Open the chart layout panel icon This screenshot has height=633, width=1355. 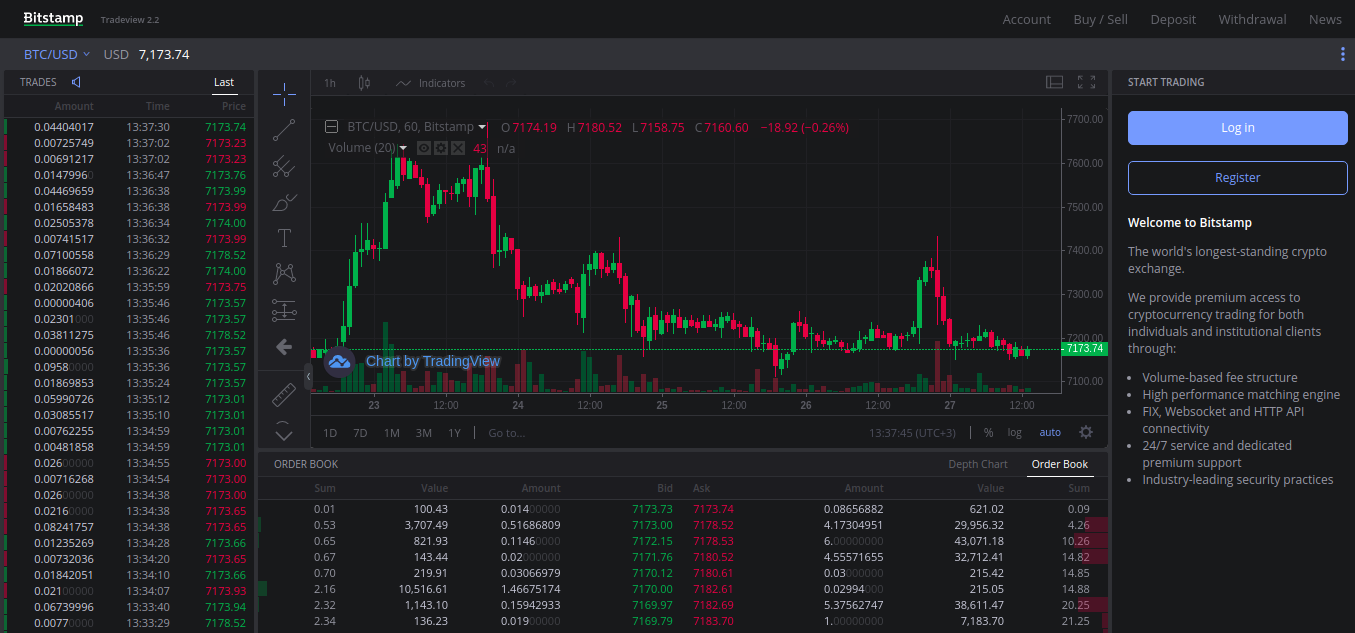[x=1054, y=82]
